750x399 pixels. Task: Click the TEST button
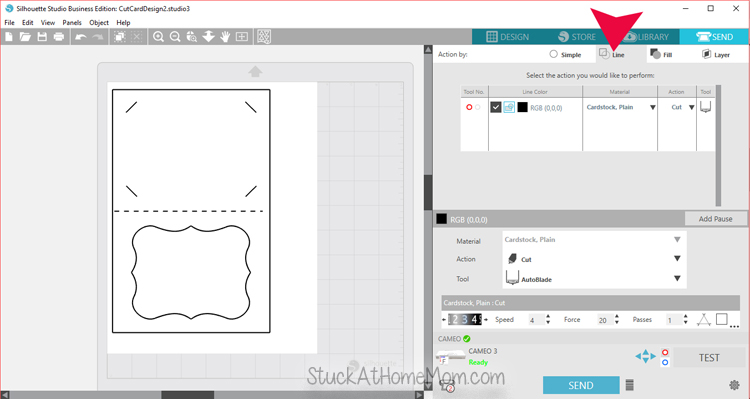[x=709, y=358]
